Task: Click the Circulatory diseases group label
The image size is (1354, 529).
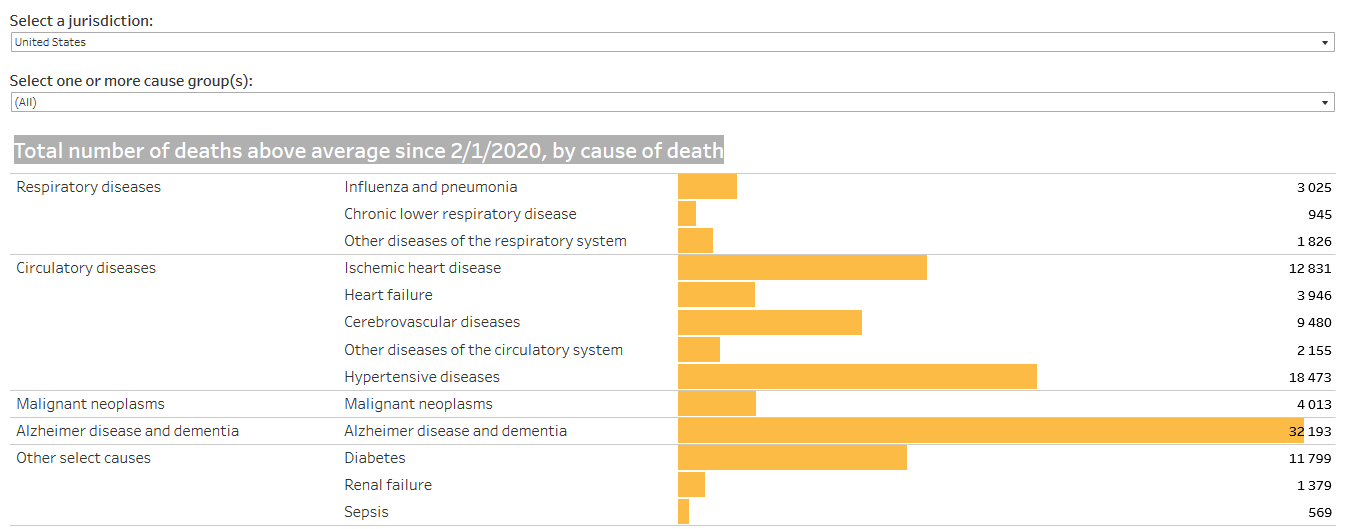Action: tap(86, 268)
